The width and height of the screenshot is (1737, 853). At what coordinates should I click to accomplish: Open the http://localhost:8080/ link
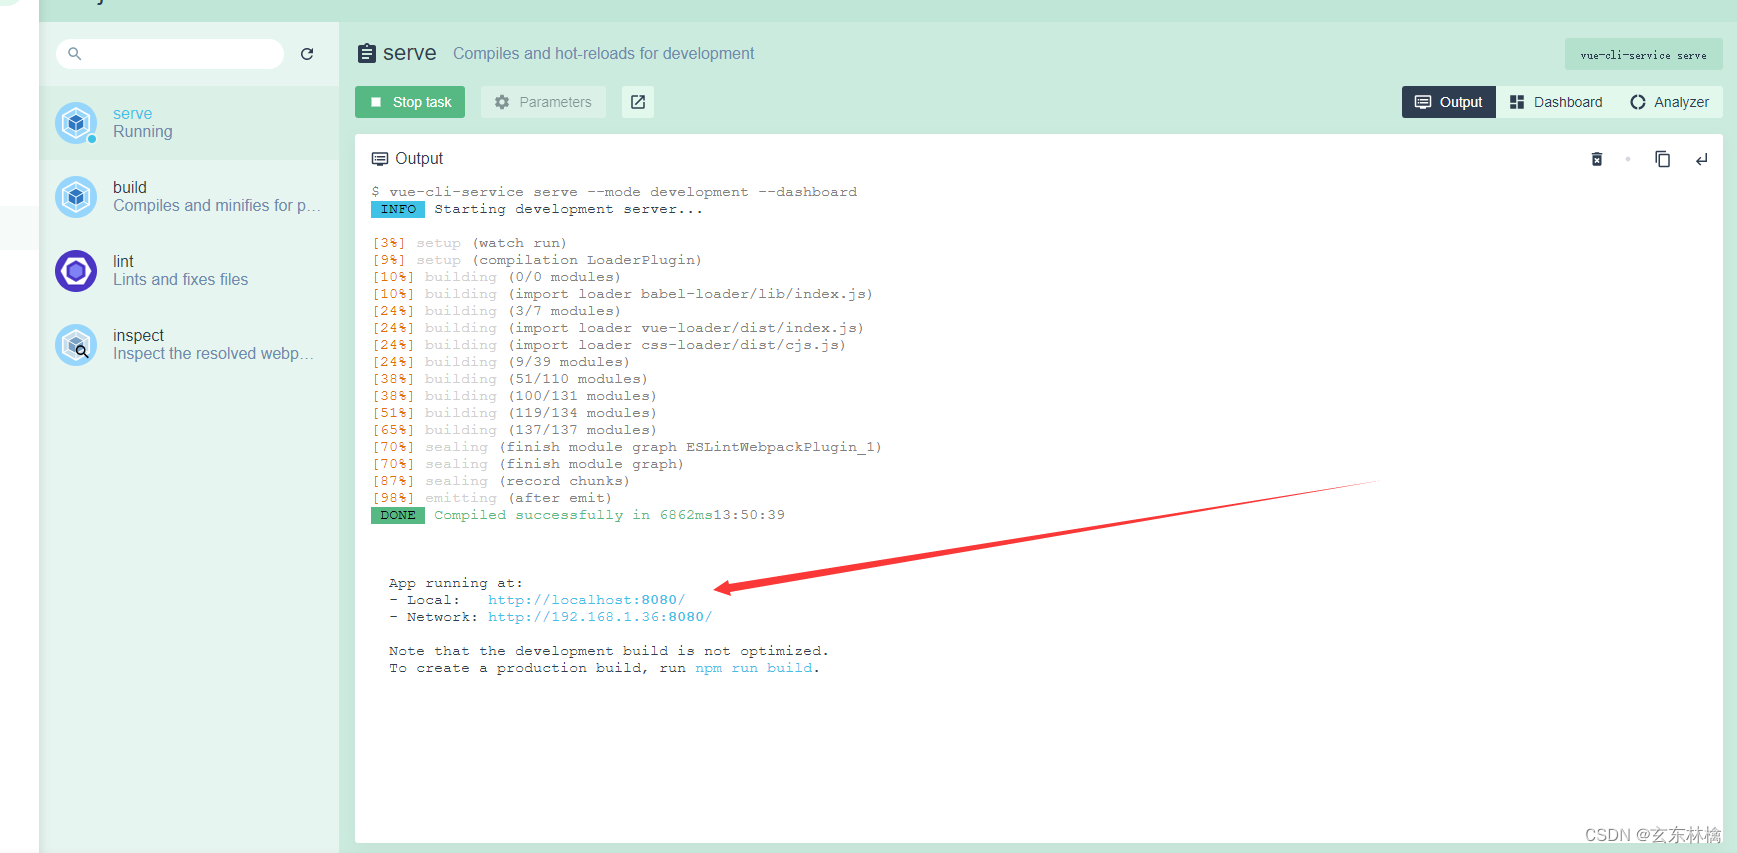587,600
